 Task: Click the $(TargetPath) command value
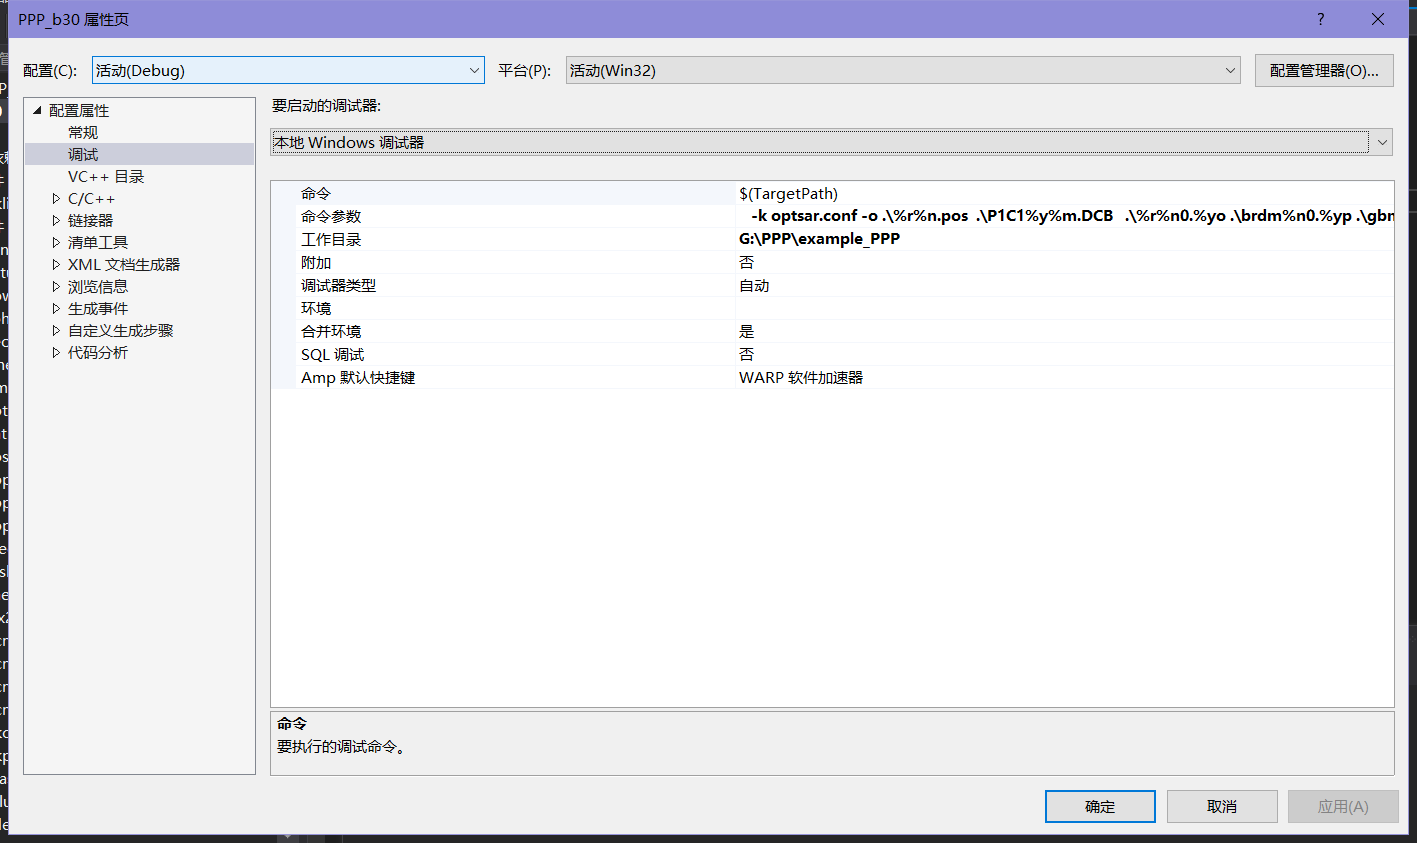788,193
